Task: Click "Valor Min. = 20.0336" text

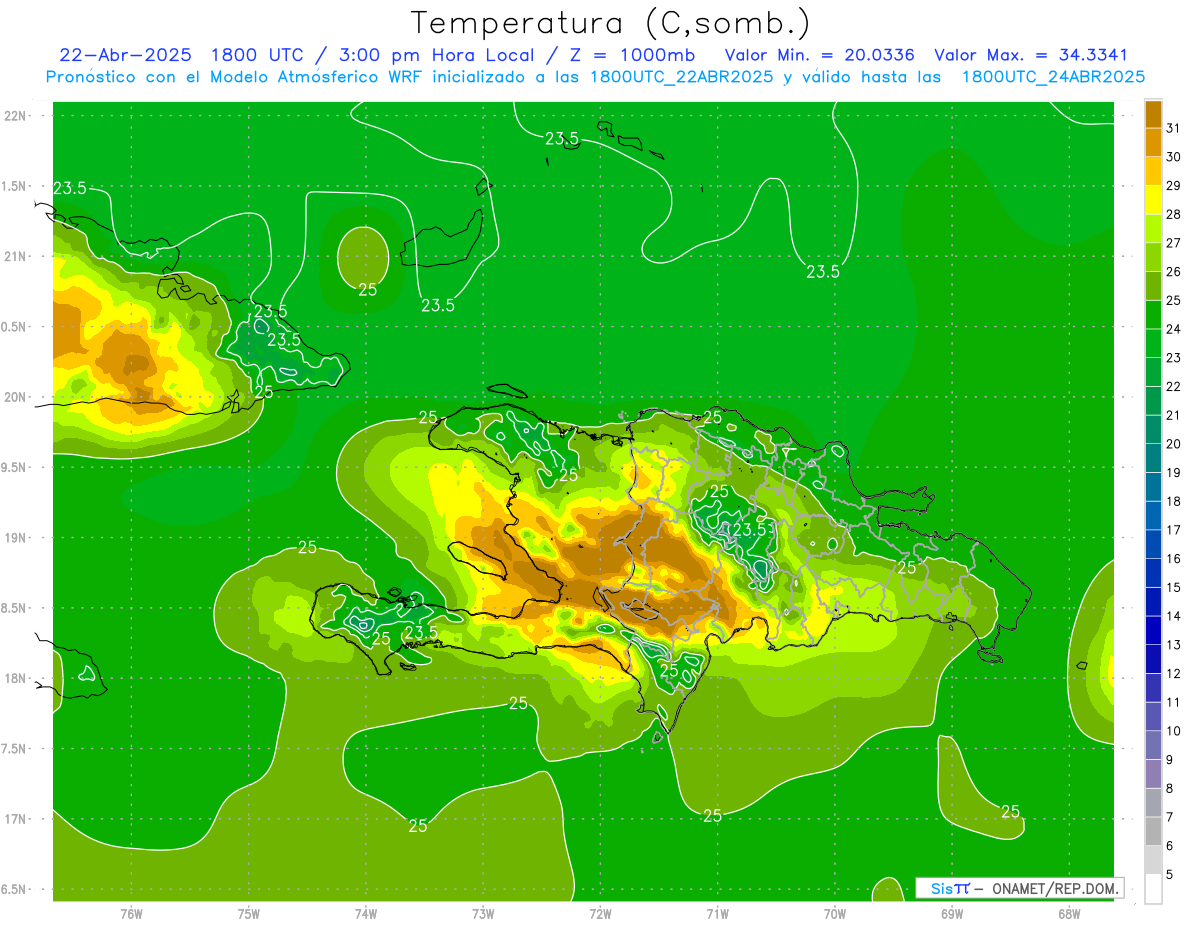Action: coord(819,55)
